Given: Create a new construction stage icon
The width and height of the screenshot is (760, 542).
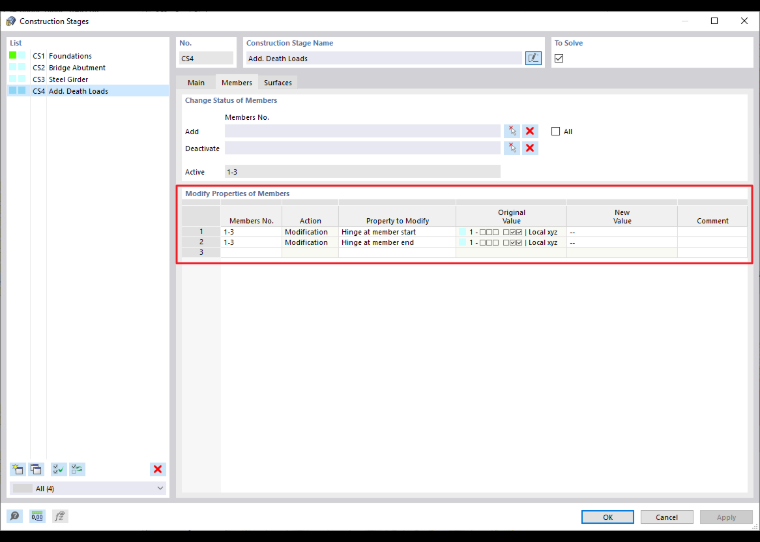Looking at the screenshot, I should 18,469.
